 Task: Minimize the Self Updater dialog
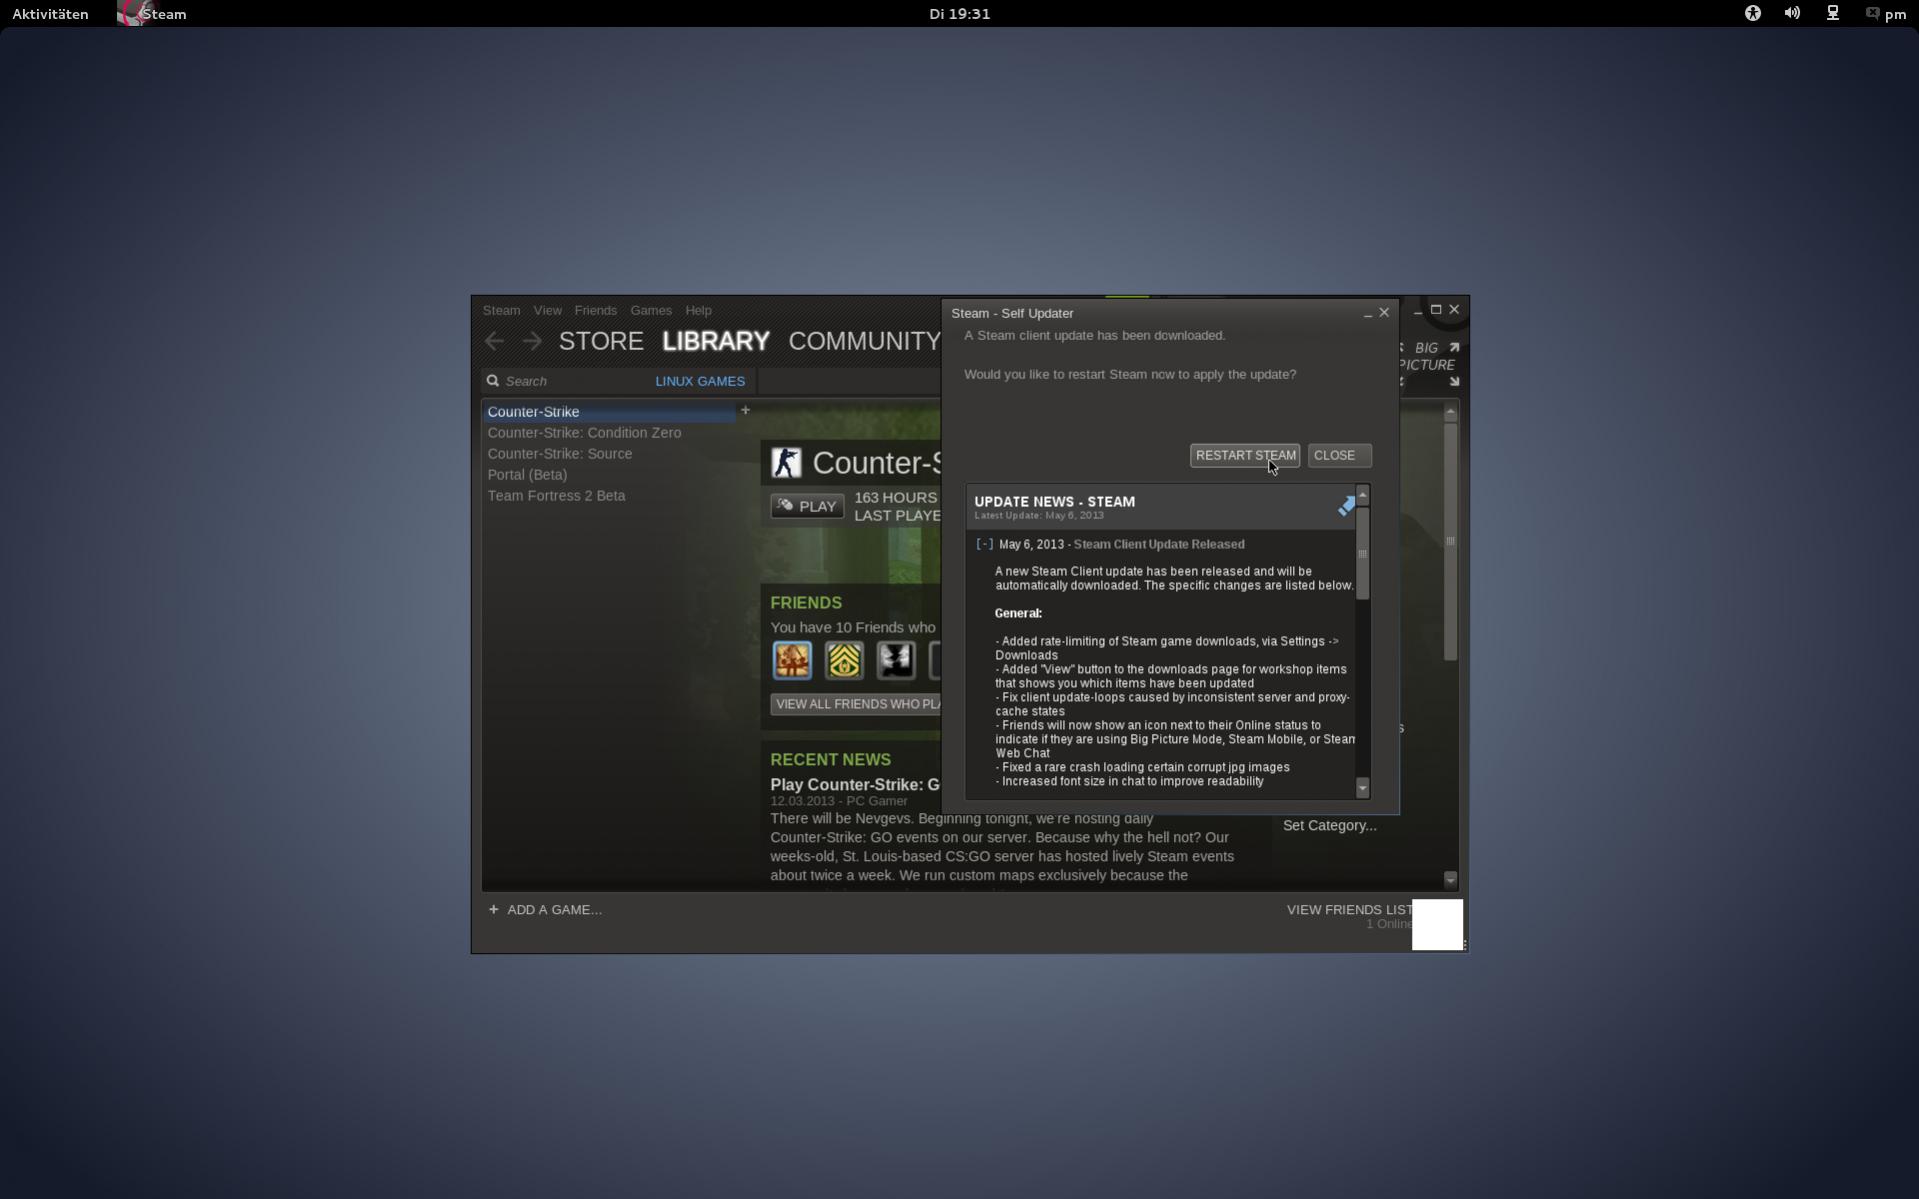point(1367,313)
